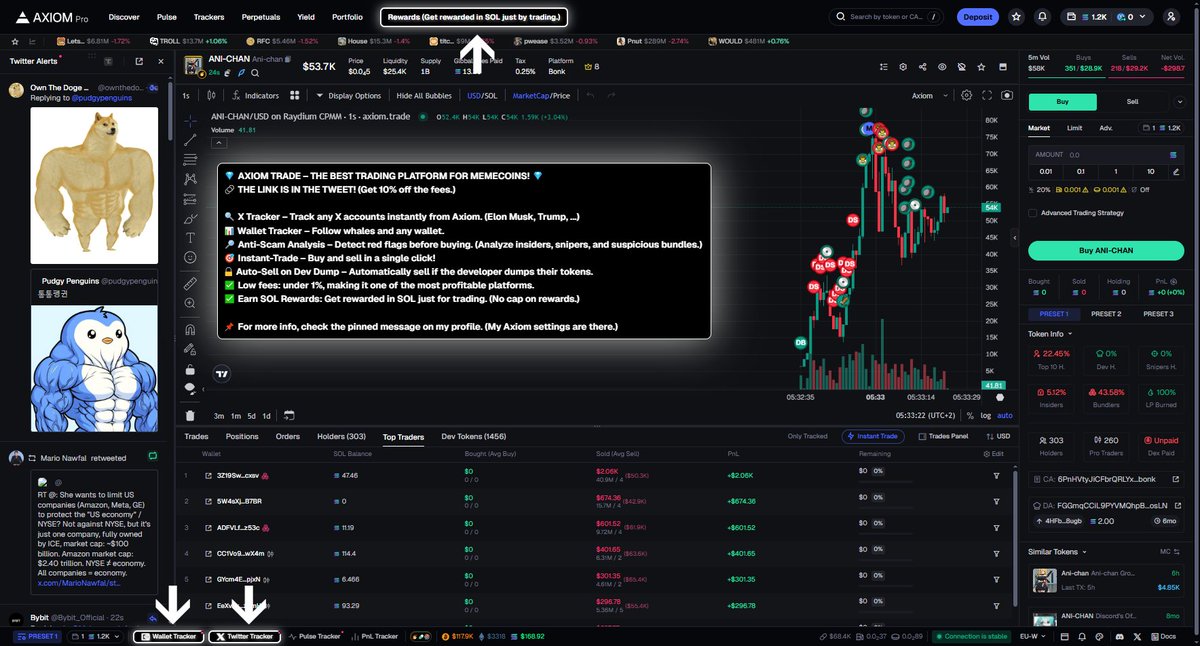Toggle MarketCap/Price display
Viewport: 1200px width, 646px height.
pyautogui.click(x=541, y=95)
